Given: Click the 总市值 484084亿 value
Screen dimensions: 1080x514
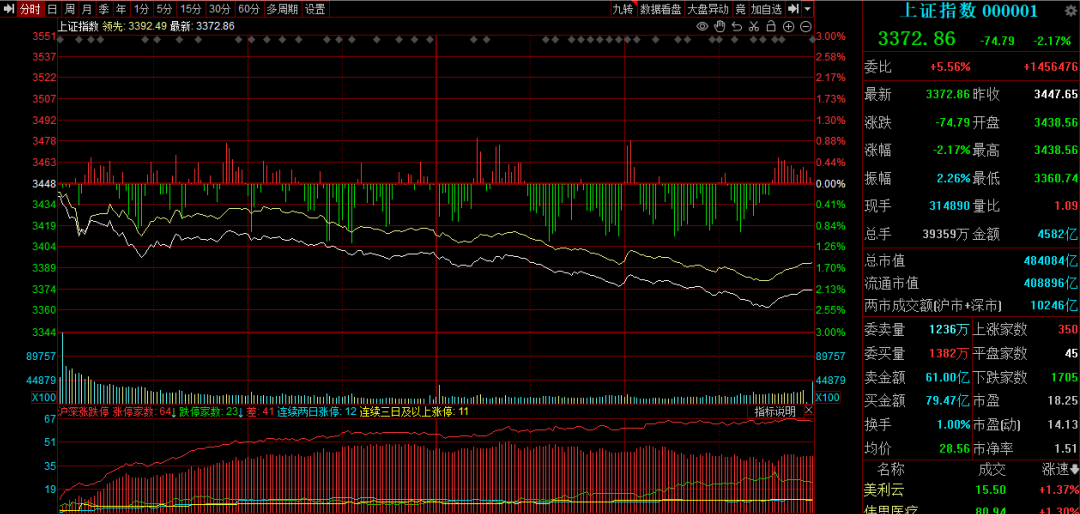Looking at the screenshot, I should pos(1048,262).
